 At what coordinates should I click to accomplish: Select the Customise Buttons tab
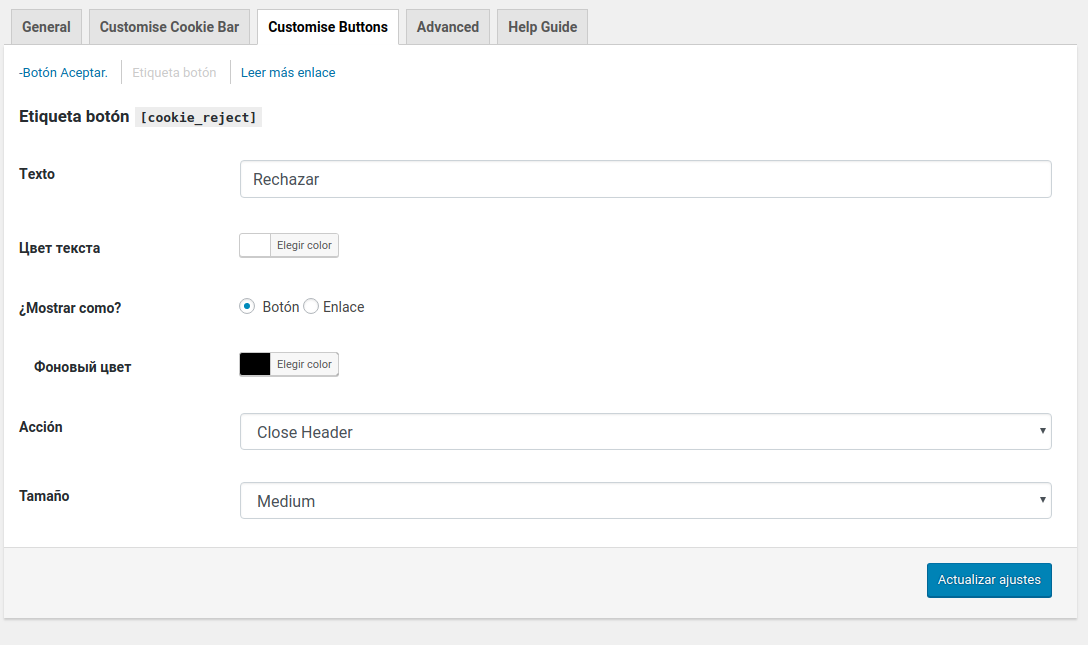click(x=328, y=27)
